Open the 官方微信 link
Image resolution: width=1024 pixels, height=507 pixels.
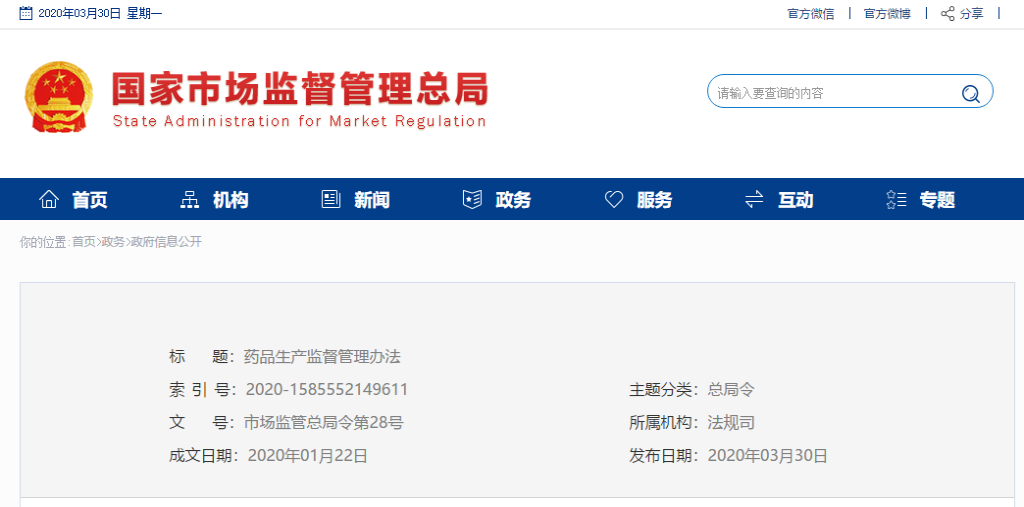pyautogui.click(x=810, y=14)
